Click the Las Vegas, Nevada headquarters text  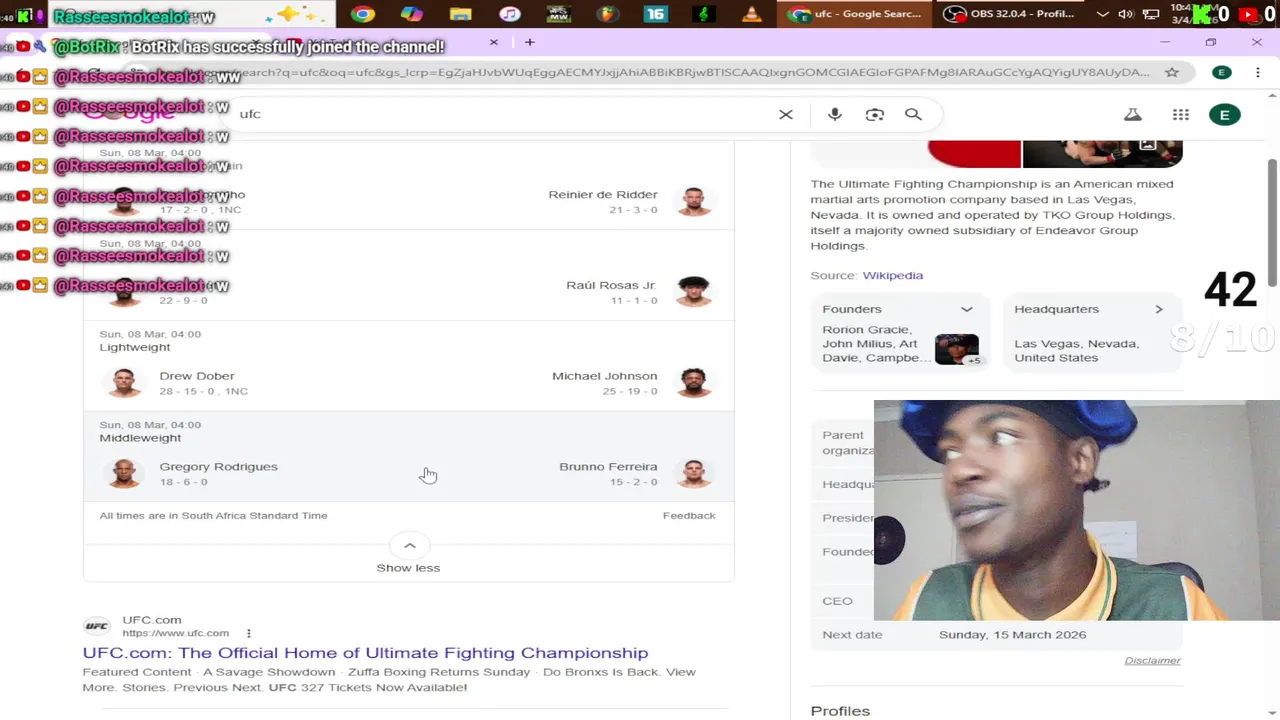[x=1076, y=350]
